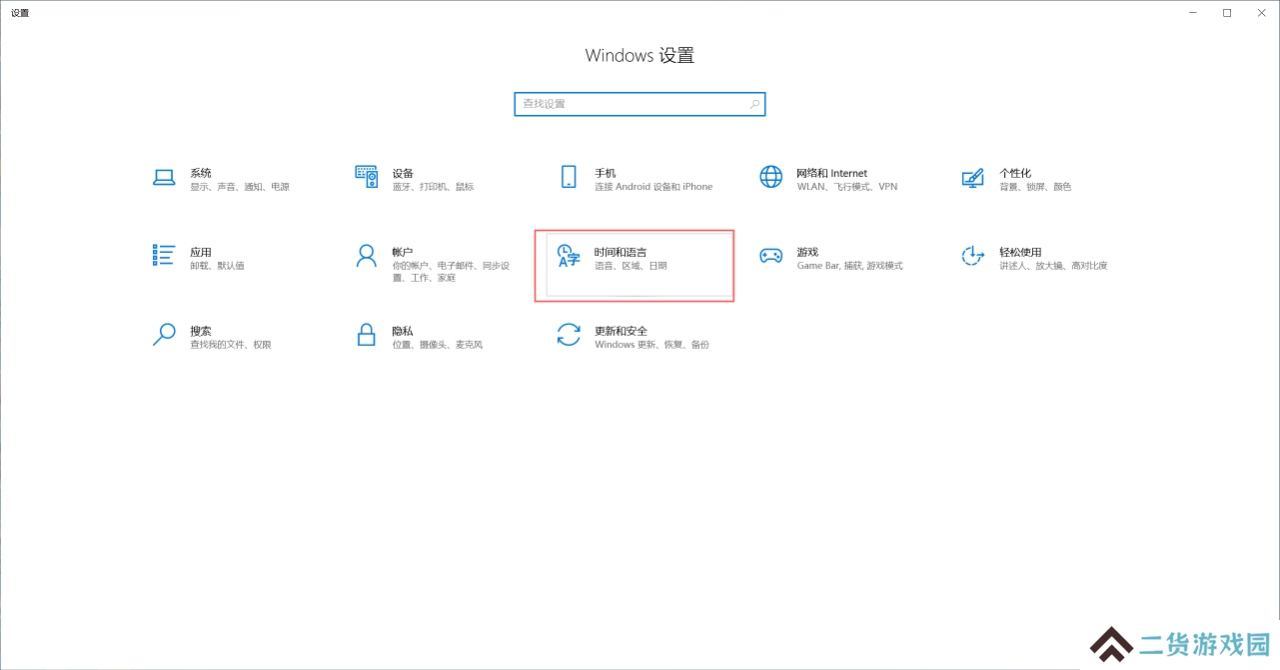Open the 帐户 person icon
The image size is (1280, 670).
click(x=366, y=256)
